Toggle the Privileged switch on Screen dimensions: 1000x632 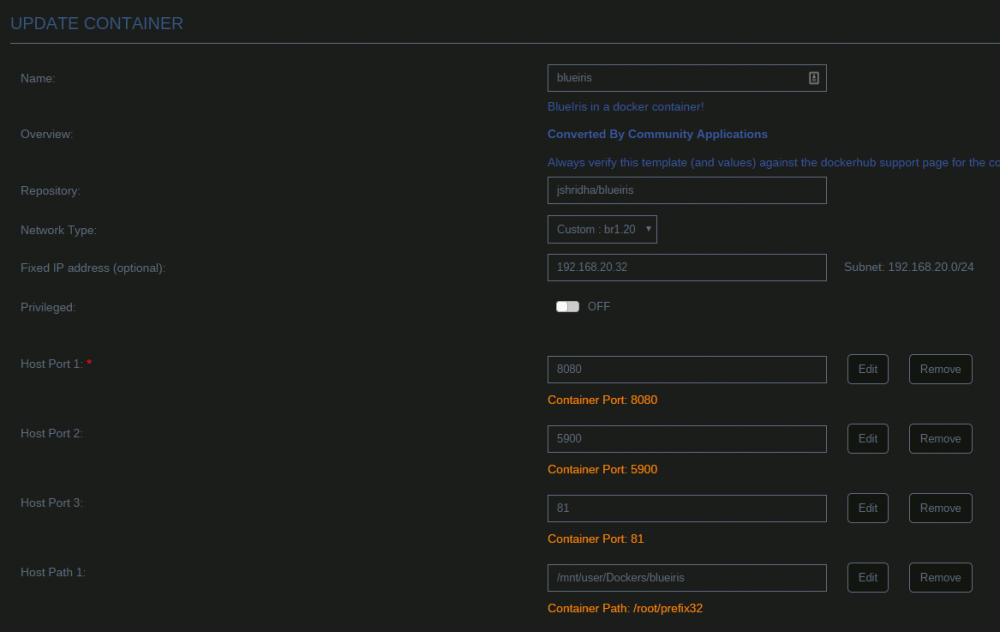point(567,307)
